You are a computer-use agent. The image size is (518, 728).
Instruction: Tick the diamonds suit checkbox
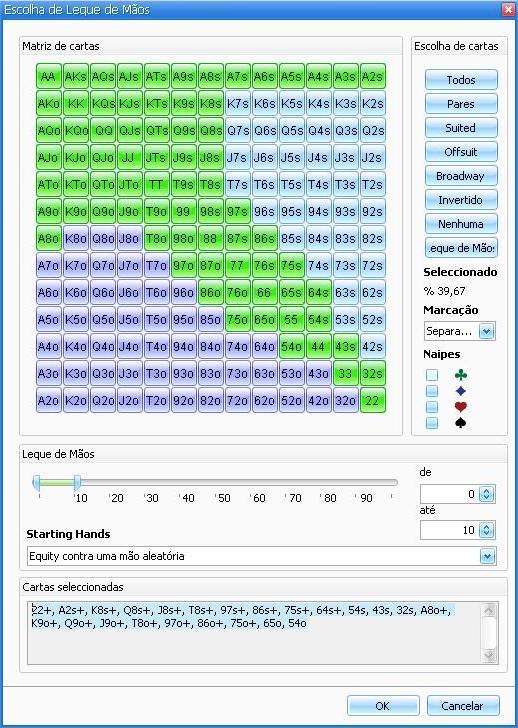pos(432,391)
